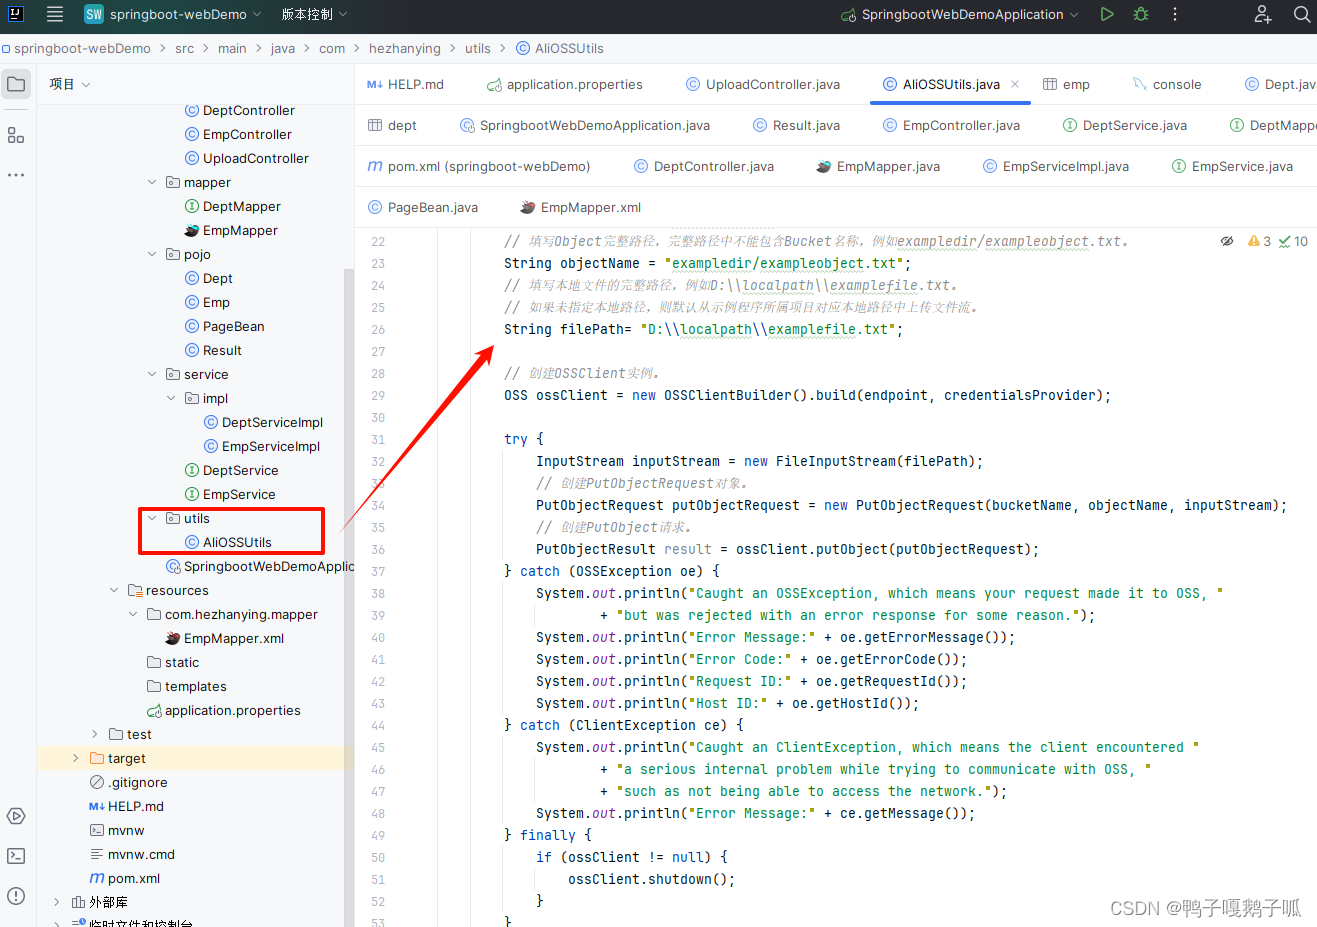
Task: Switch to the emp database table tab
Action: 1066,84
